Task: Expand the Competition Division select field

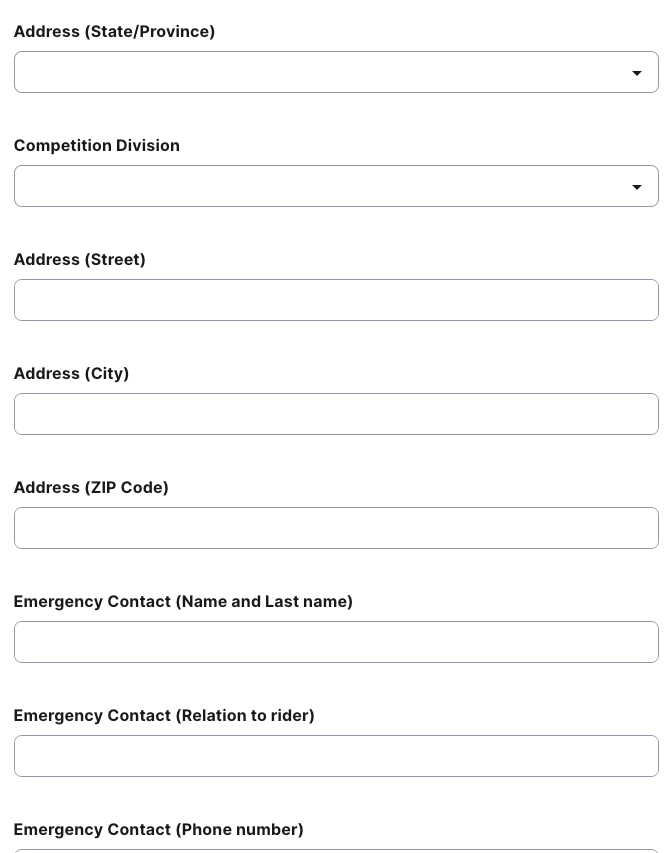Action: [x=320, y=186]
